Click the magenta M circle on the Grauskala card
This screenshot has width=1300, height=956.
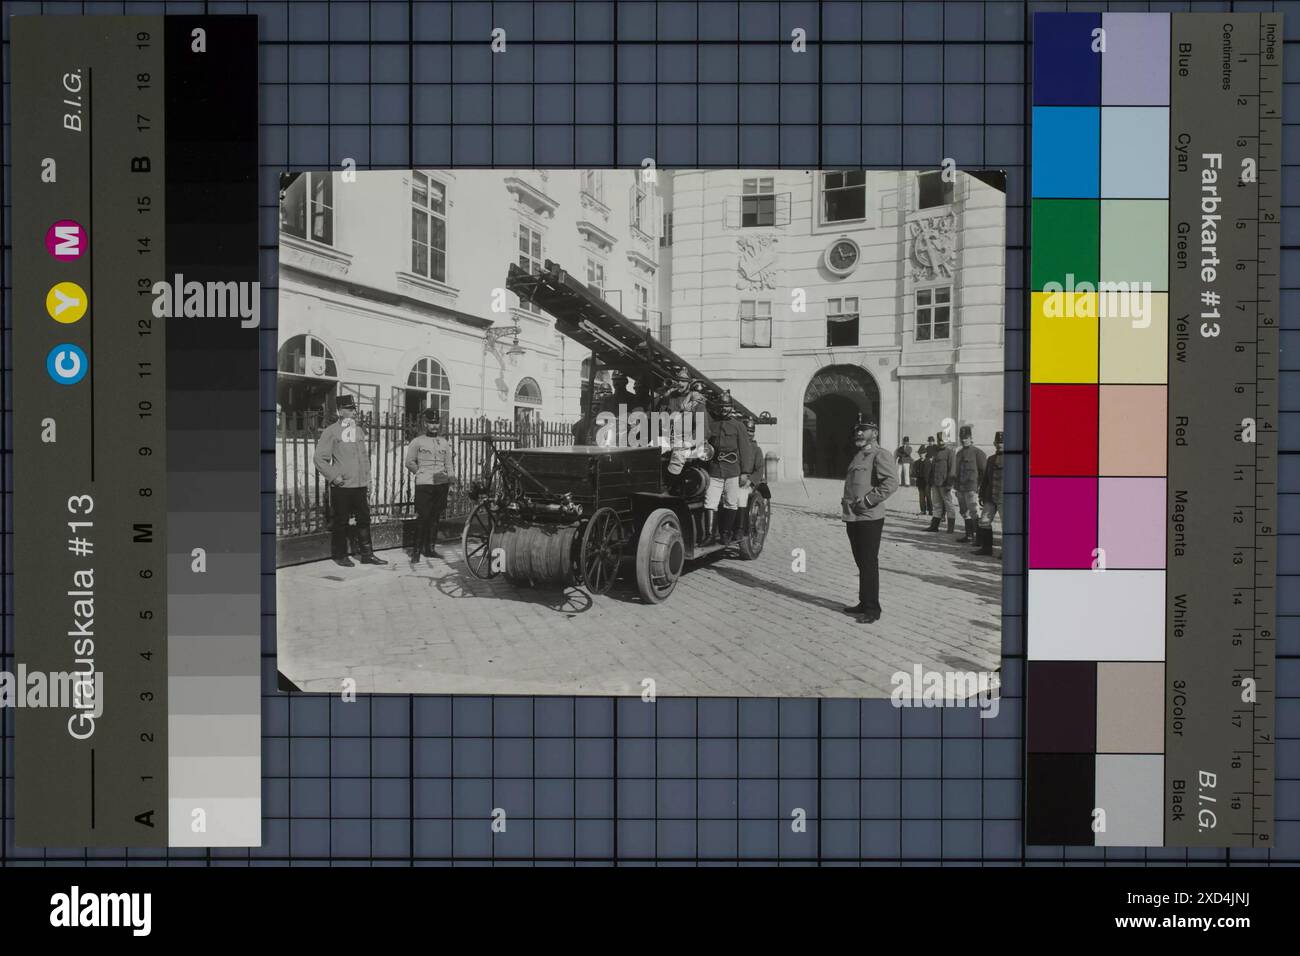click(x=67, y=240)
